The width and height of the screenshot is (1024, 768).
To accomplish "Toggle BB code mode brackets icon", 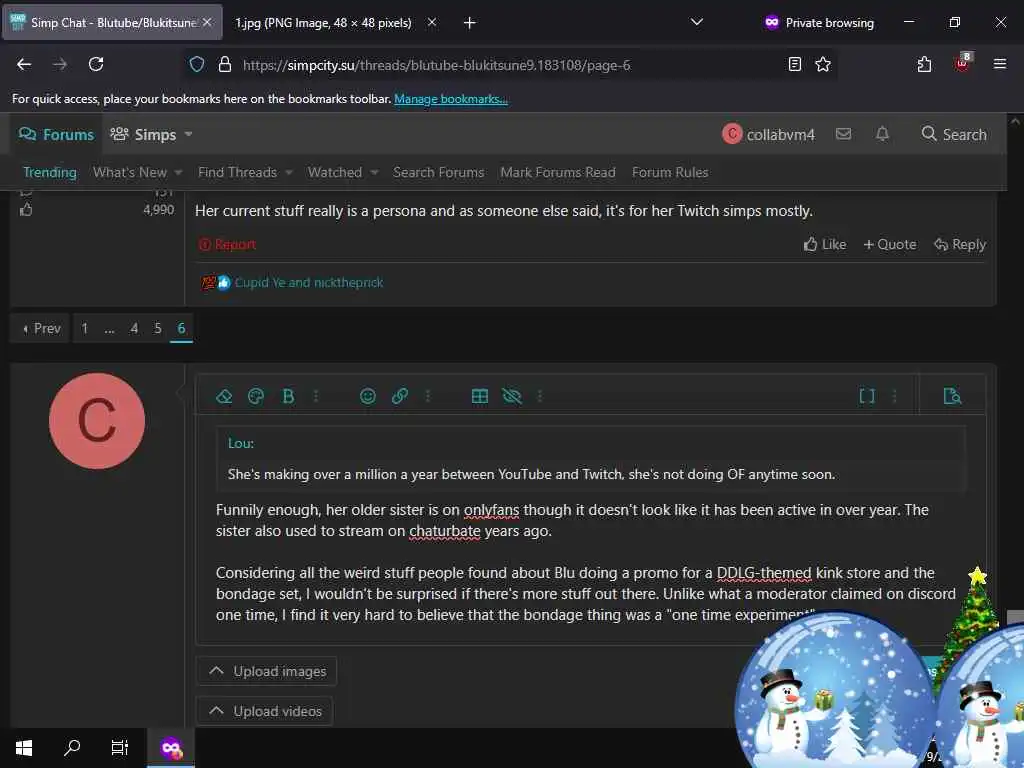I will click(867, 396).
